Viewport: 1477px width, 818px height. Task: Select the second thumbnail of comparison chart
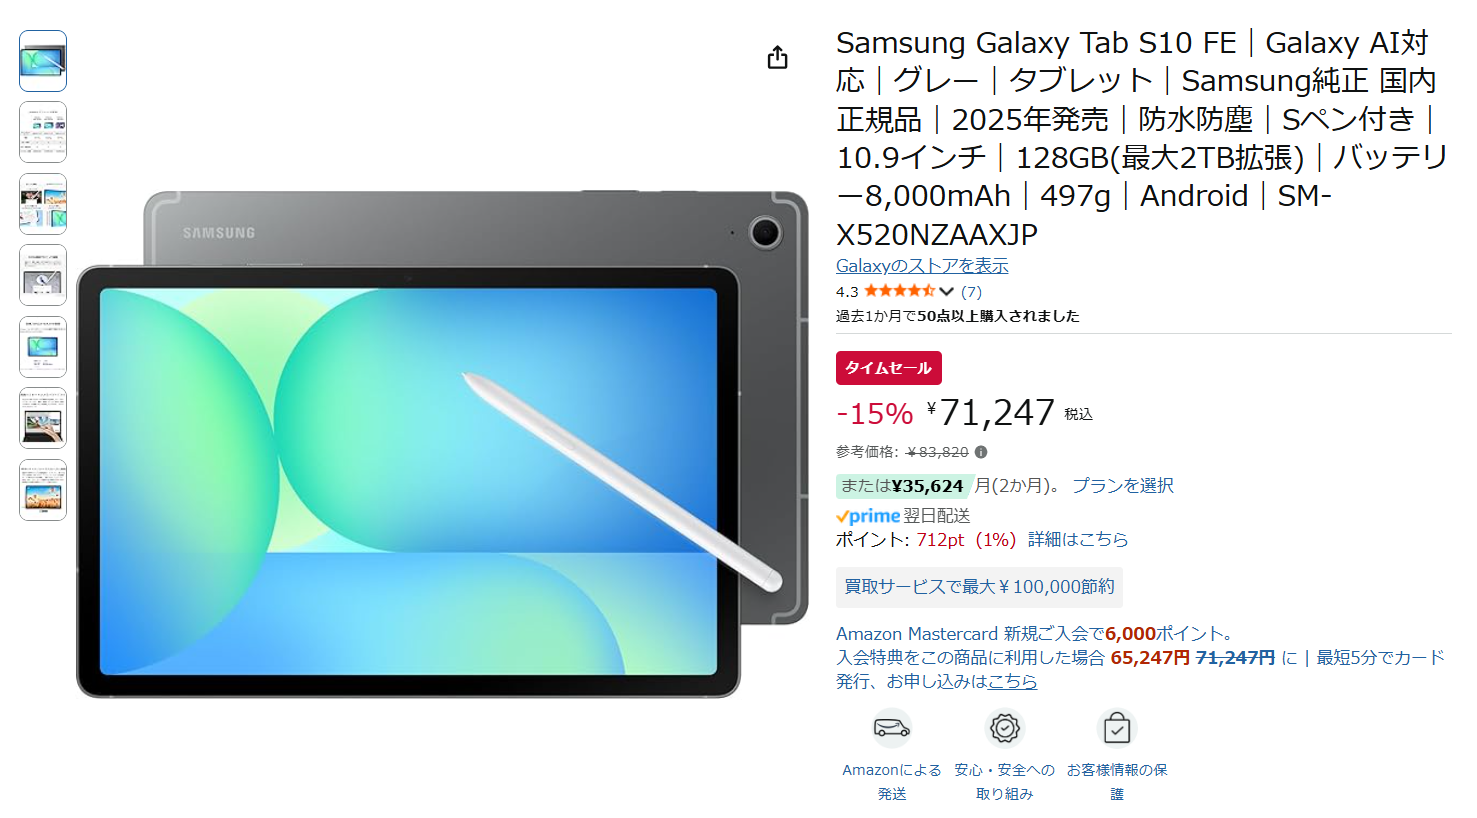pos(43,132)
